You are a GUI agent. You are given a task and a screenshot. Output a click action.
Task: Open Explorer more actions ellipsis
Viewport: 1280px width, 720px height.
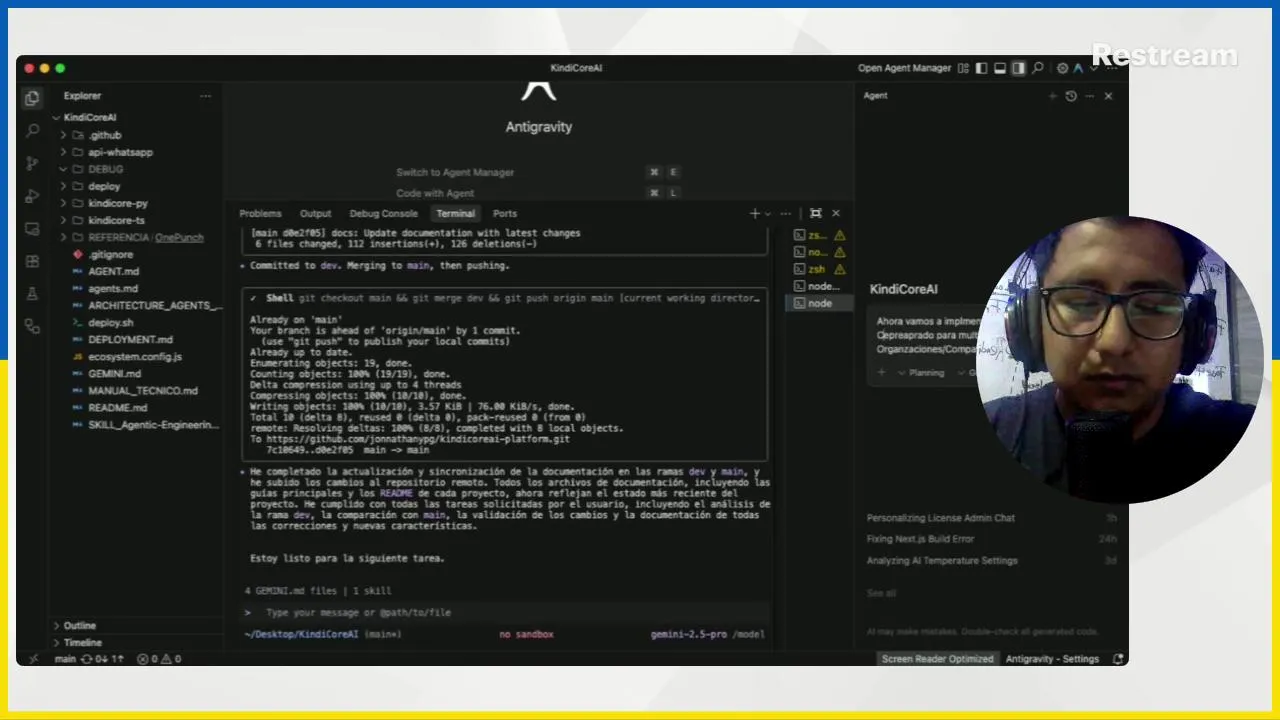point(205,96)
